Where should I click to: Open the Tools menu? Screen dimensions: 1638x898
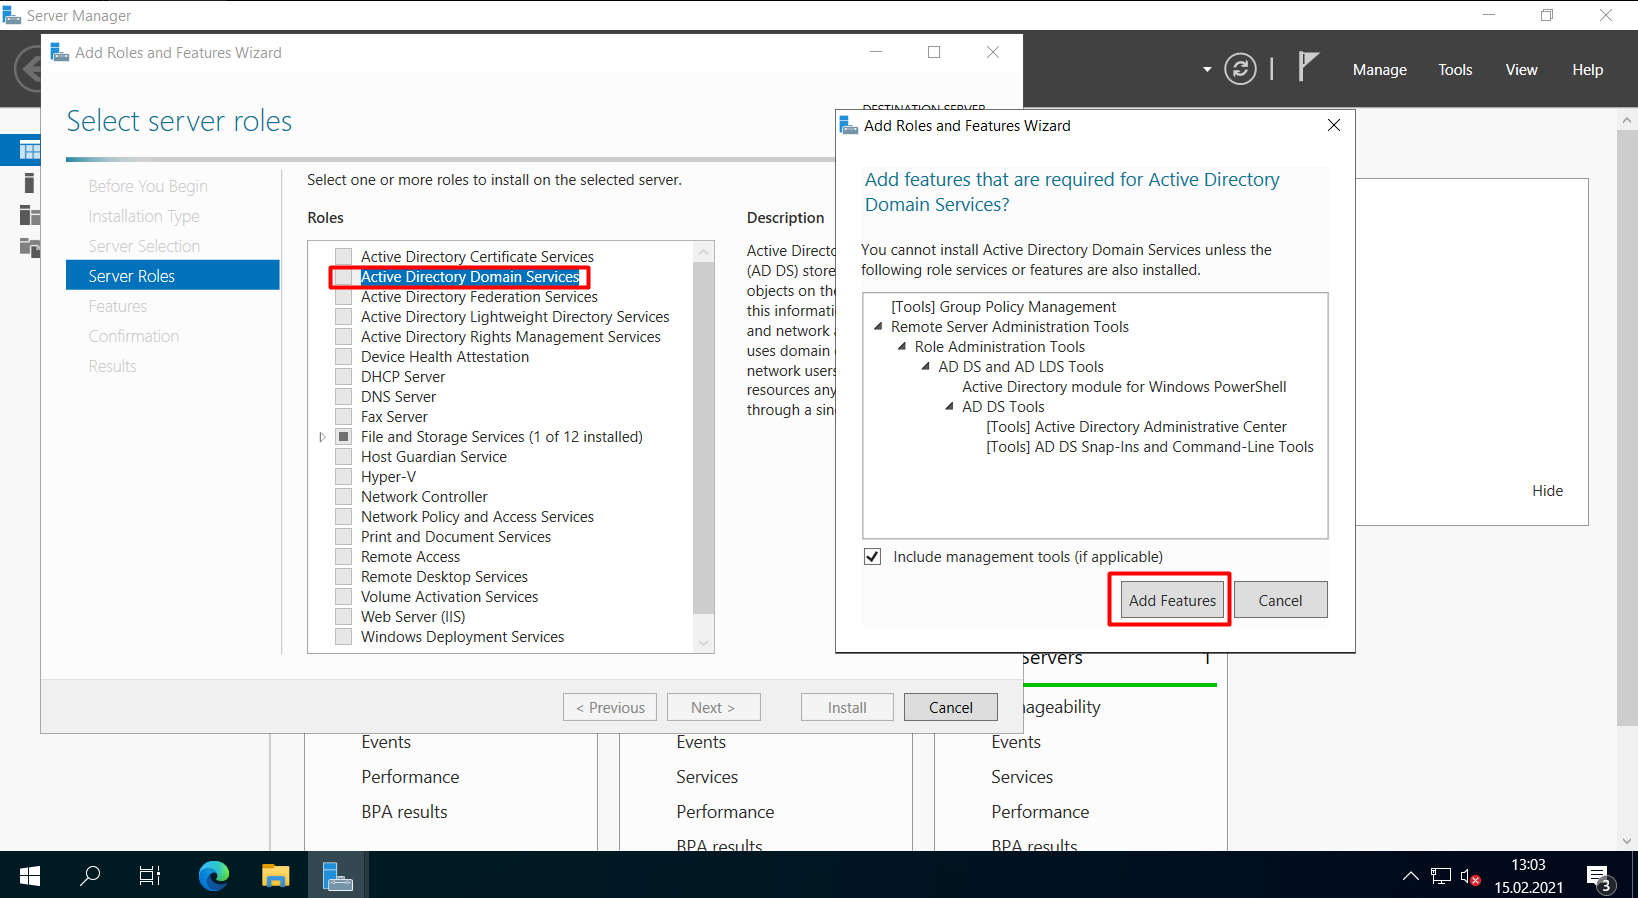pos(1455,70)
